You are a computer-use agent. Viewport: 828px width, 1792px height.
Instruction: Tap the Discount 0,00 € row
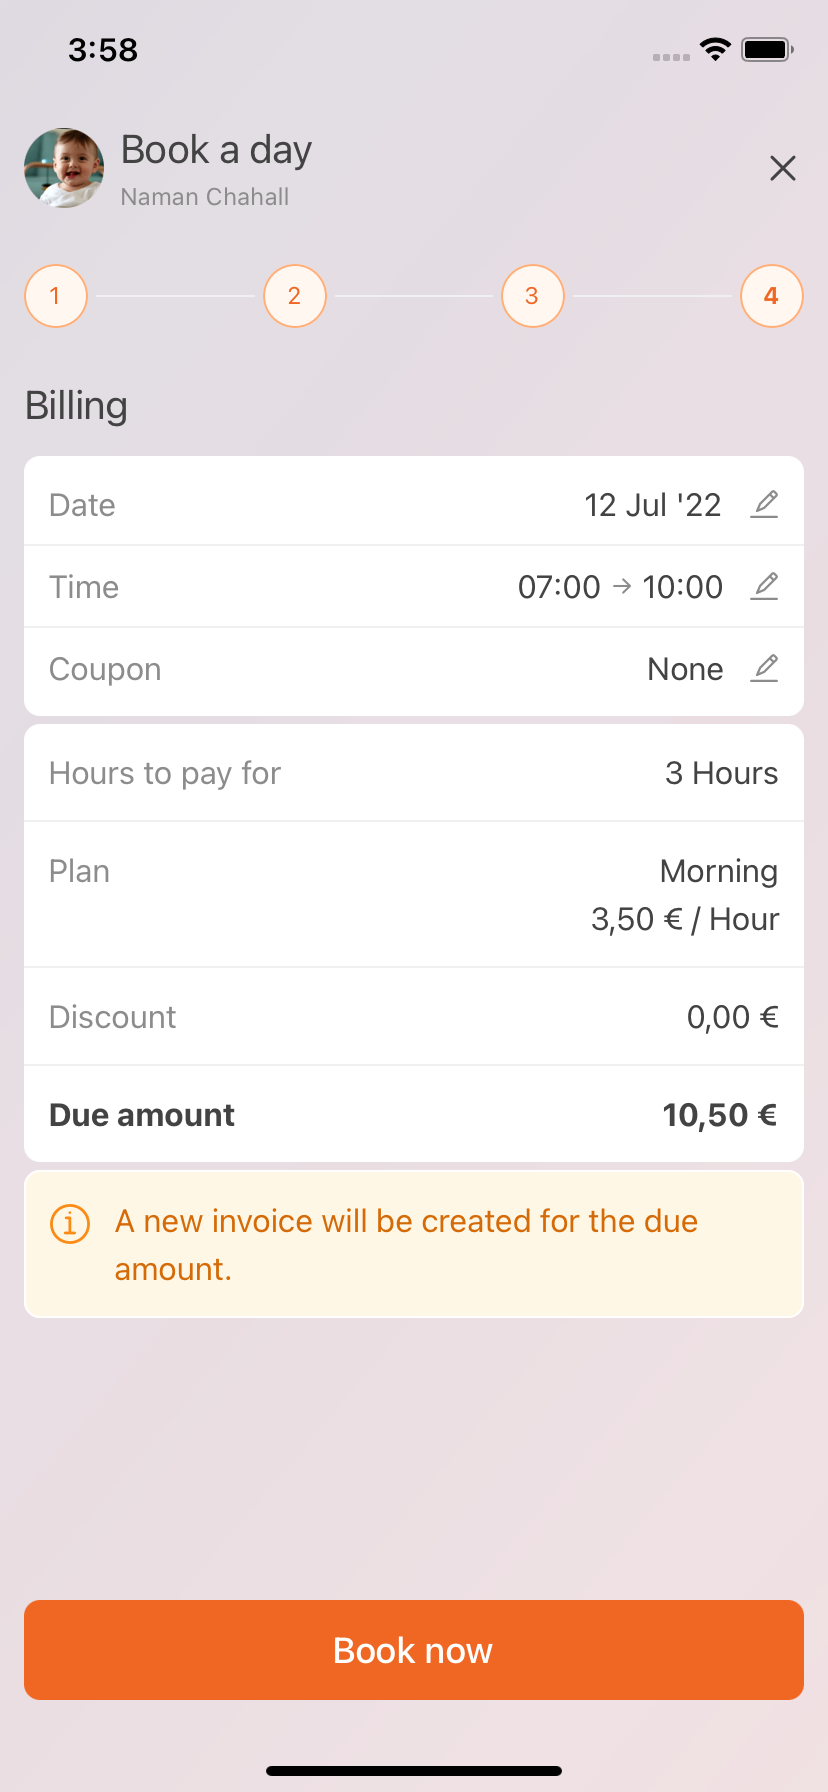point(414,1017)
